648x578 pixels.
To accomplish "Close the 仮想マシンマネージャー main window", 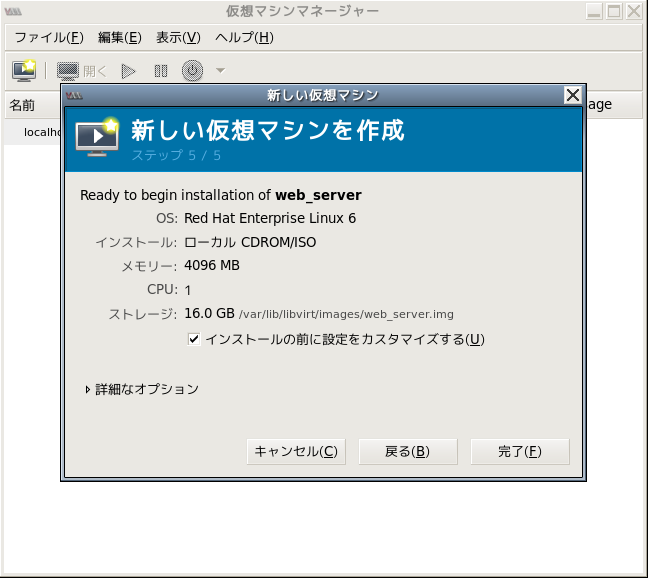I will tap(634, 11).
